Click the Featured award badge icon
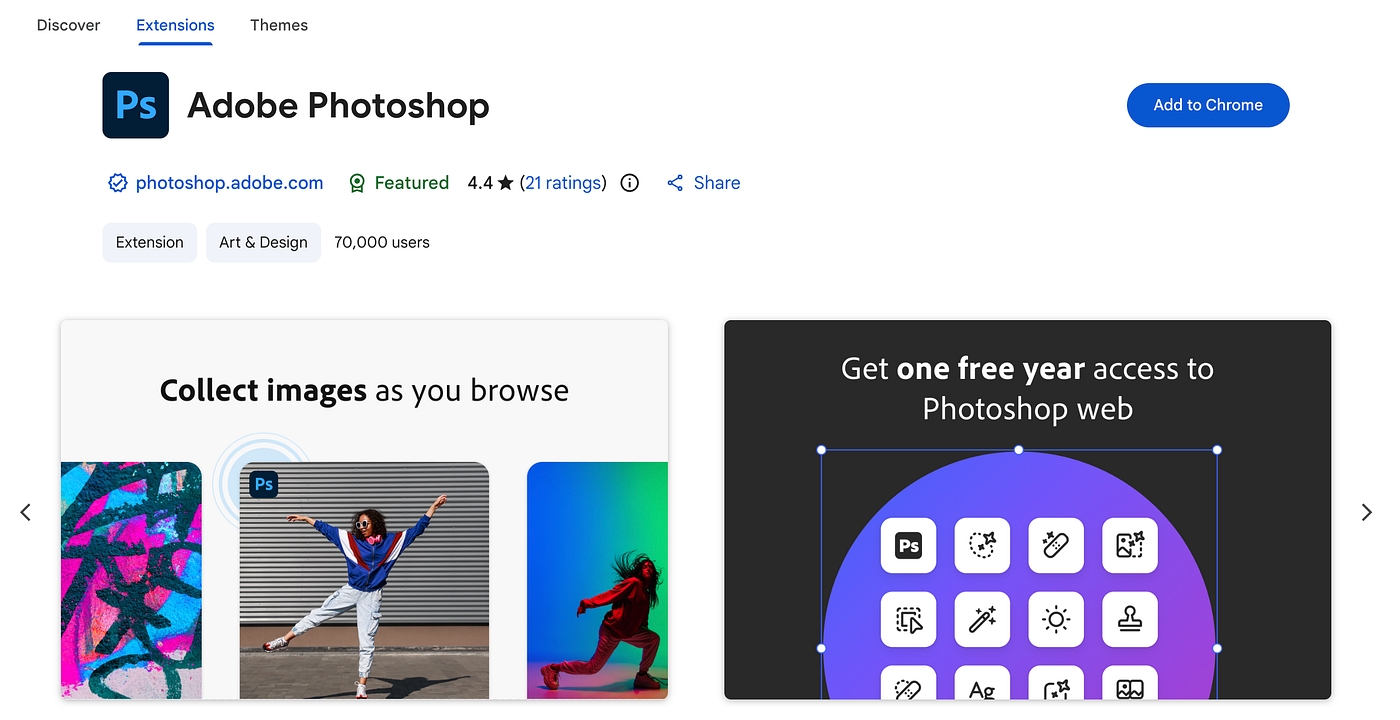Image resolution: width=1400 pixels, height=720 pixels. click(x=357, y=183)
